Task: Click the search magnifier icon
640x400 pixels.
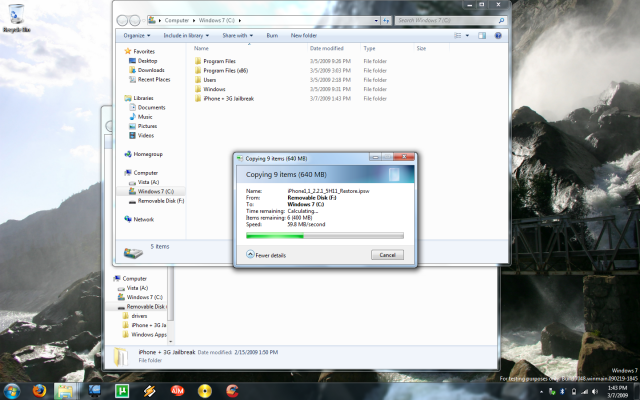Action: click(501, 20)
